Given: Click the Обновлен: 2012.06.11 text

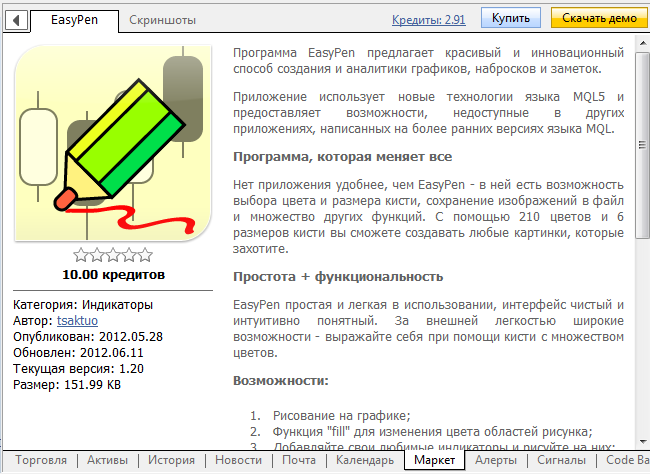Looking at the screenshot, I should 78,353.
